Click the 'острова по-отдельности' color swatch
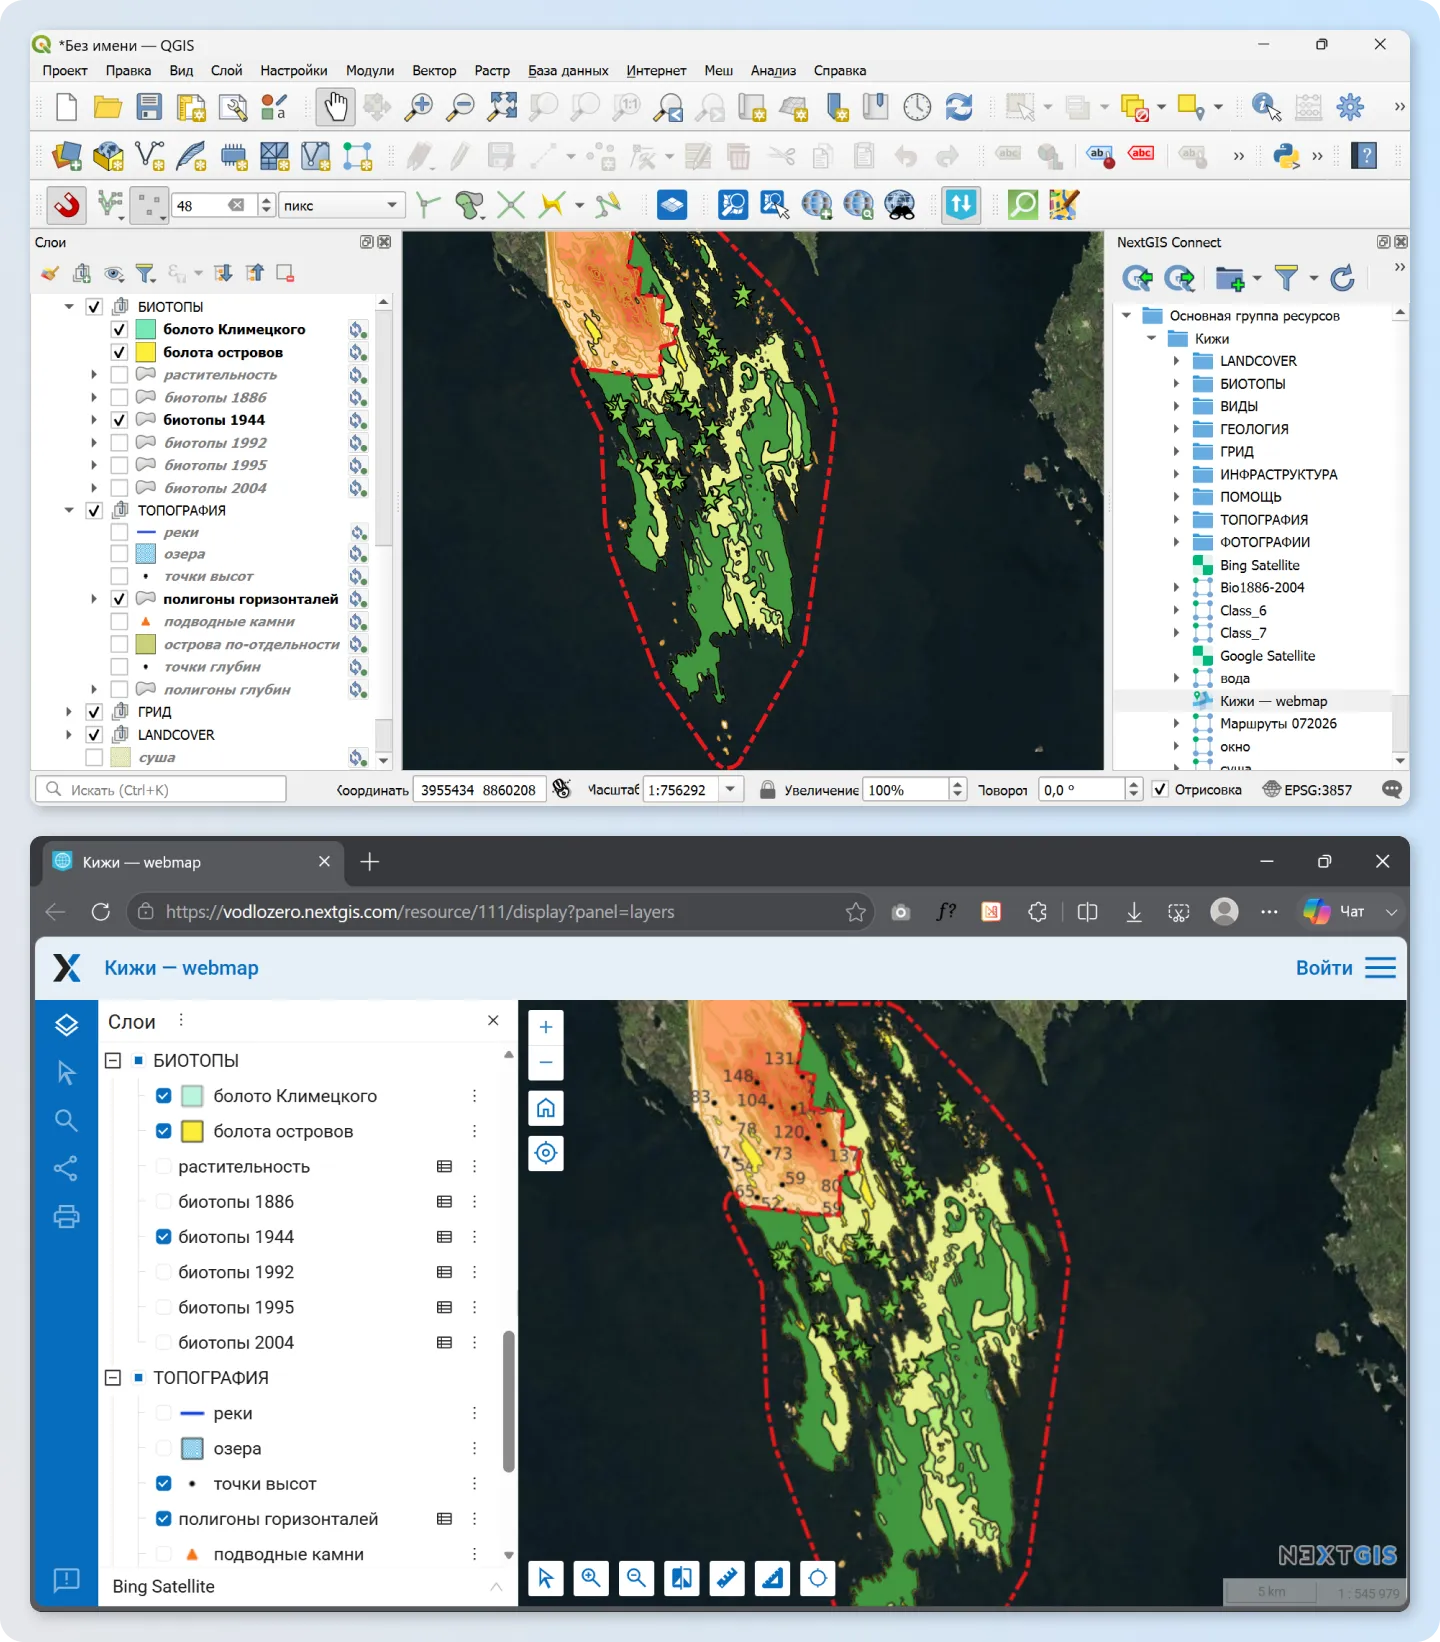Image resolution: width=1440 pixels, height=1642 pixels. pos(146,644)
